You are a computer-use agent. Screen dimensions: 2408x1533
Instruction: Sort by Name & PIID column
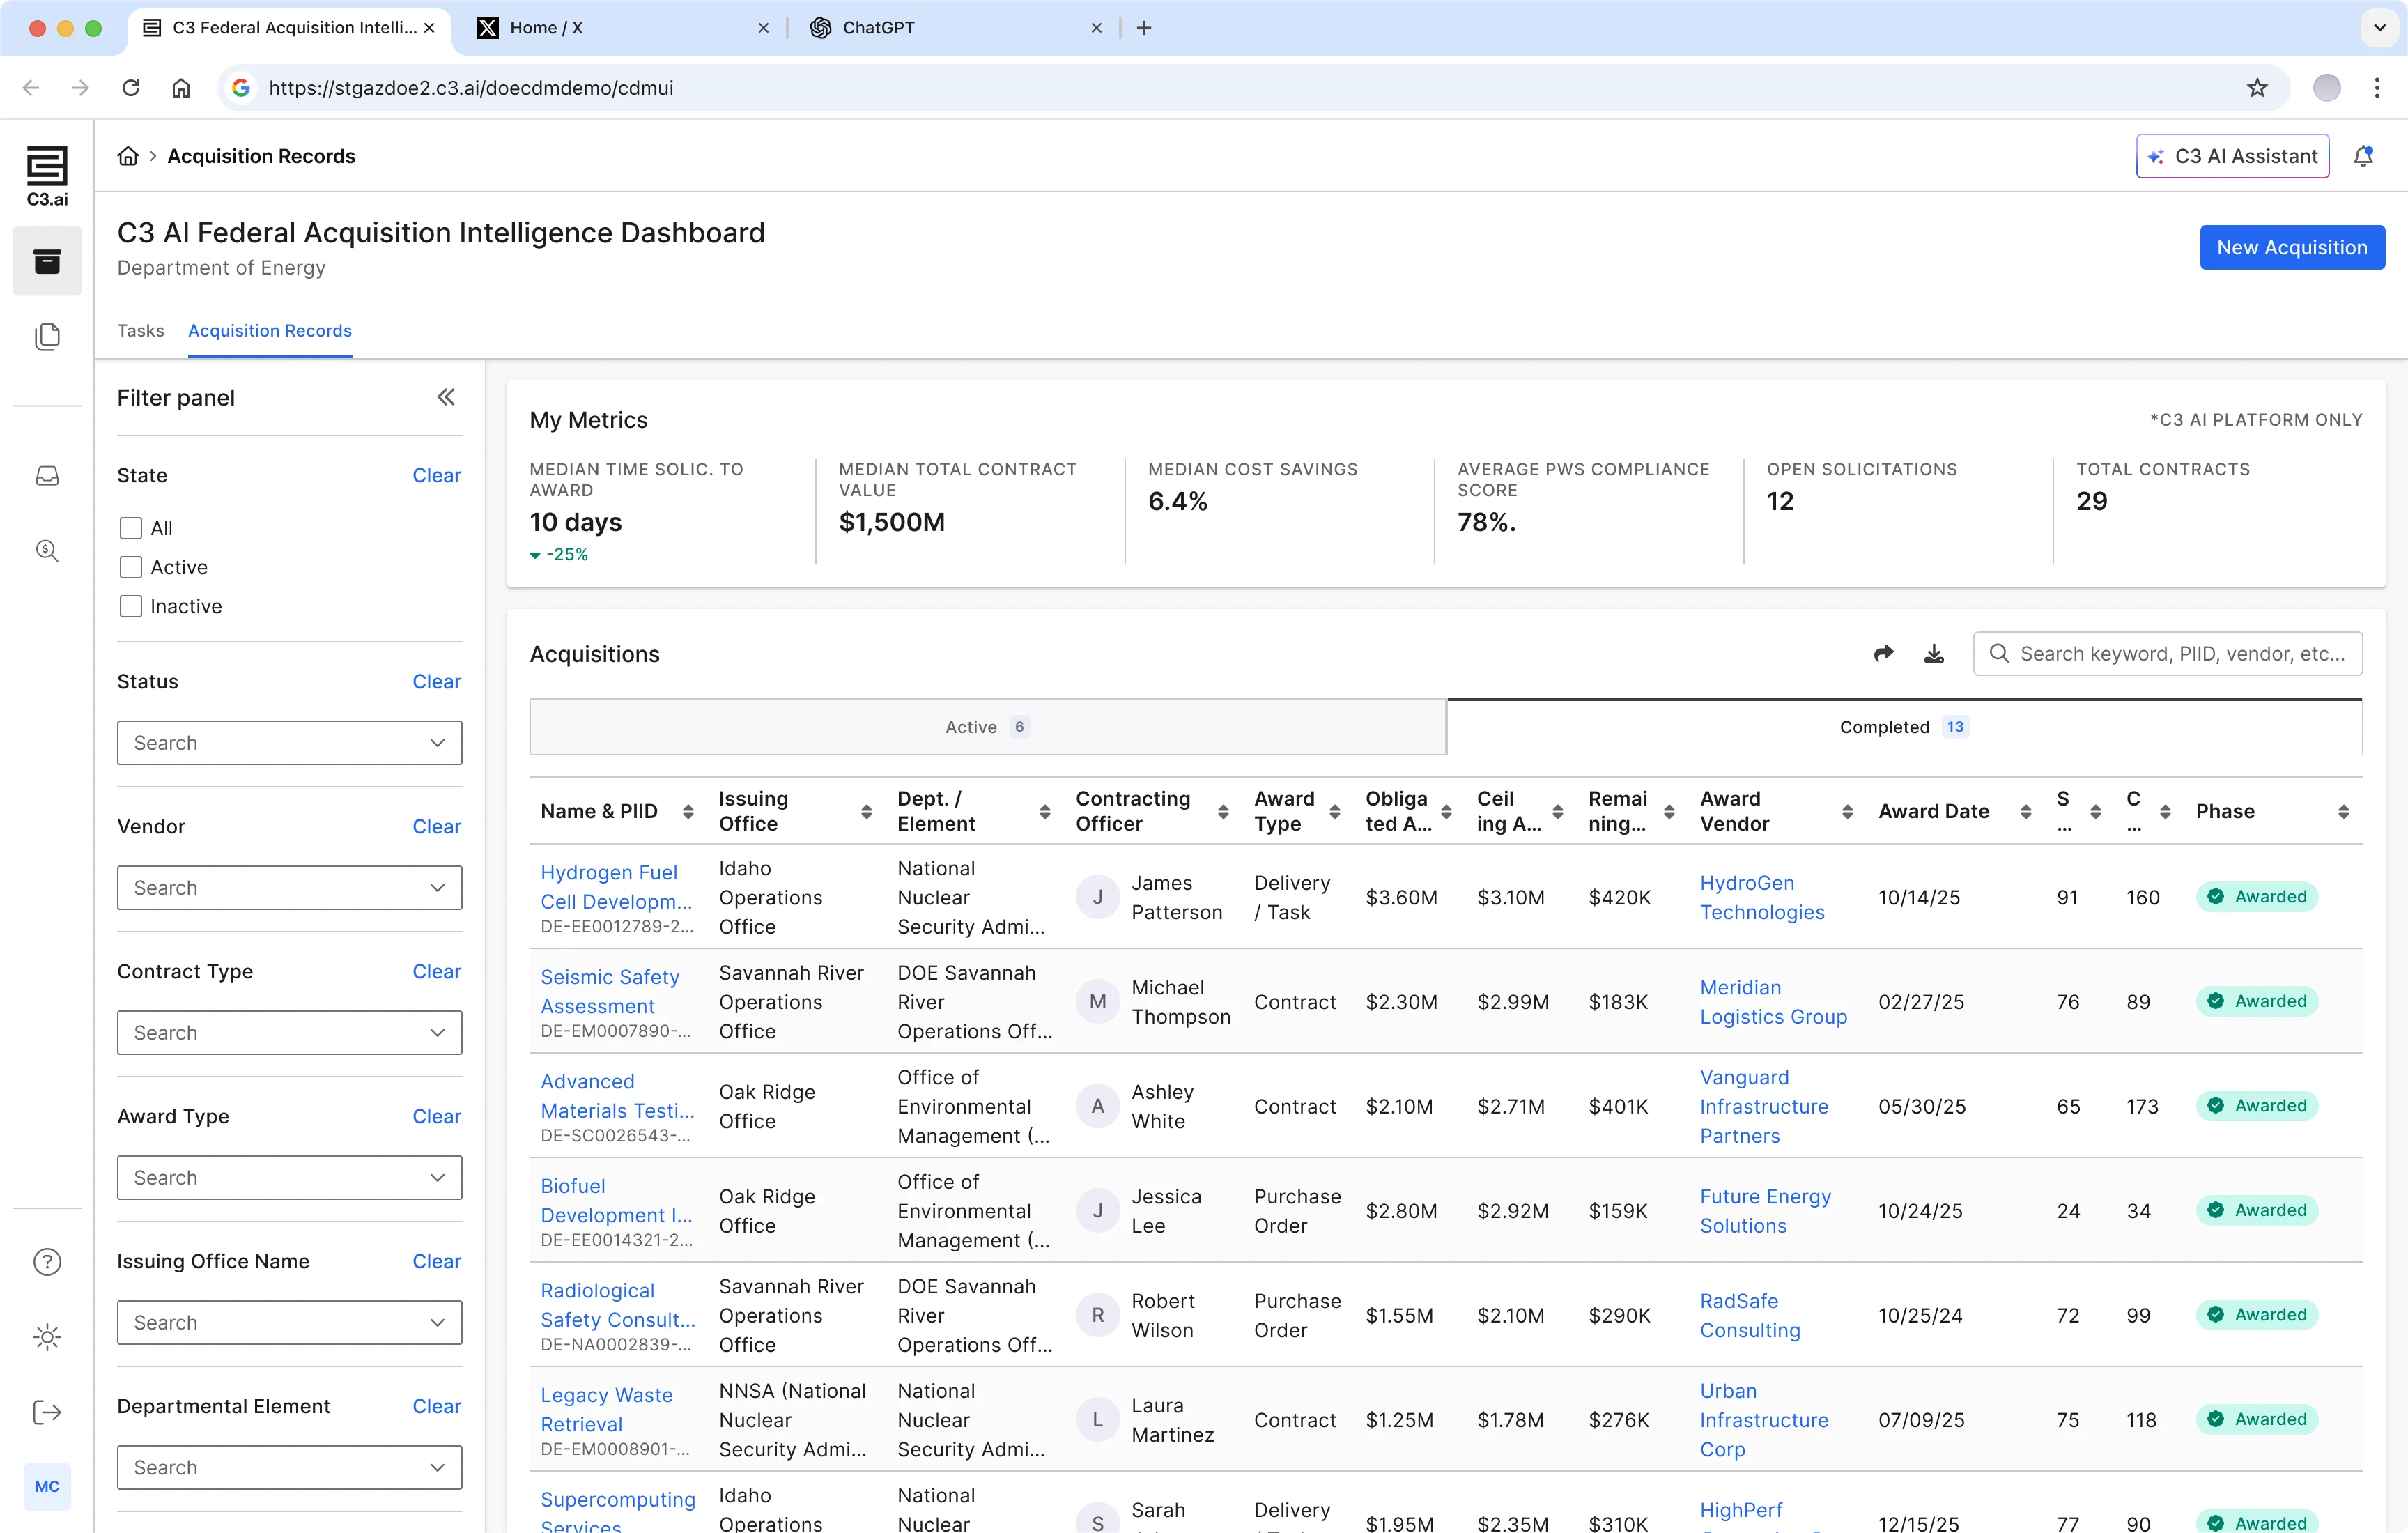coord(688,811)
